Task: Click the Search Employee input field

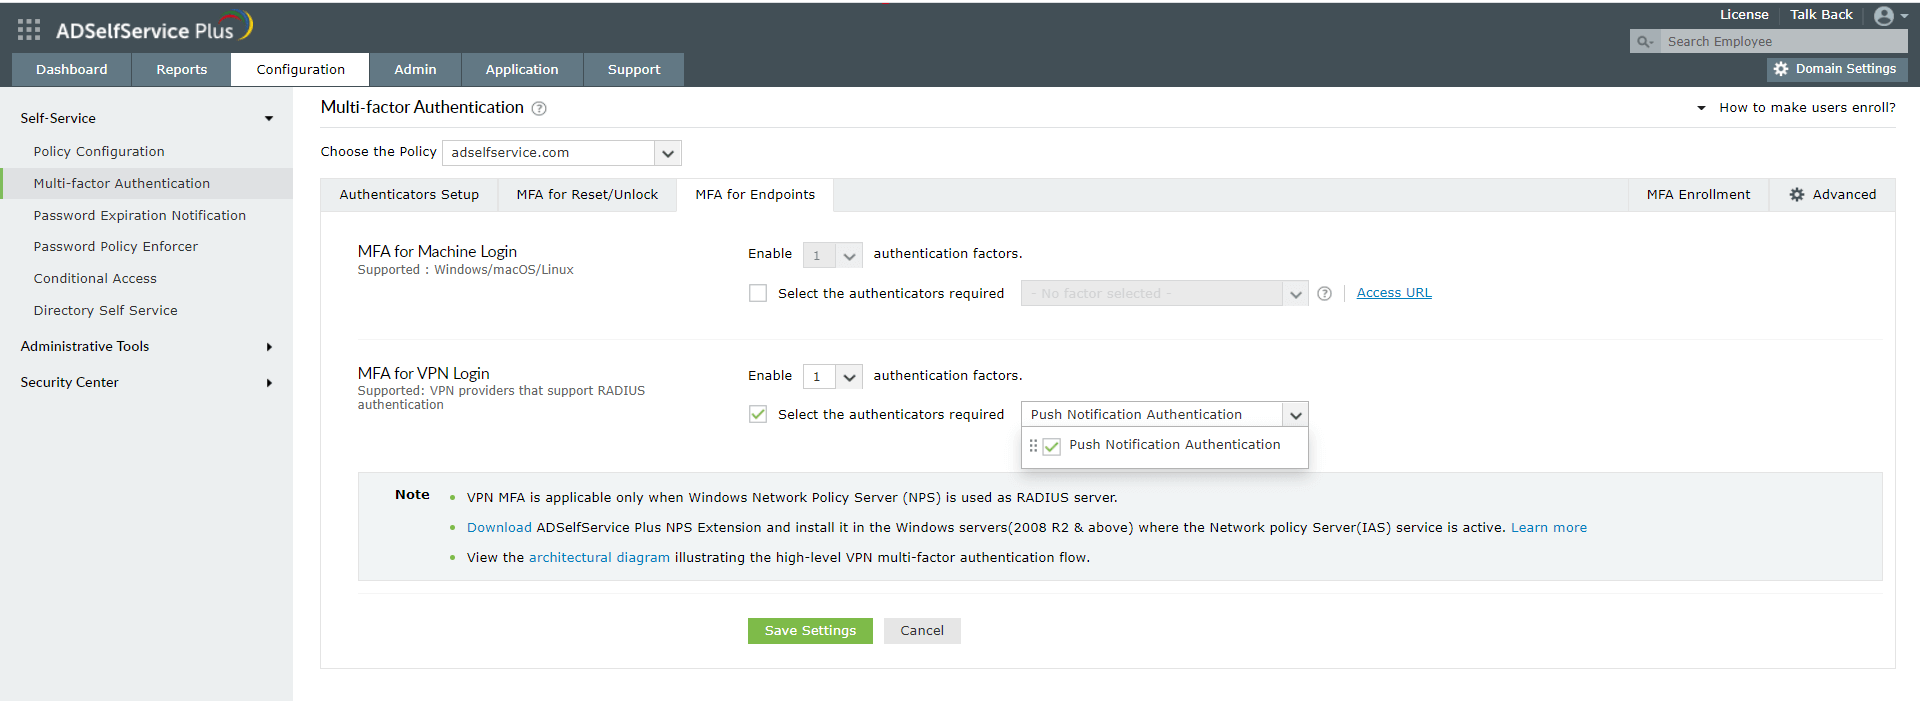Action: [x=1782, y=42]
